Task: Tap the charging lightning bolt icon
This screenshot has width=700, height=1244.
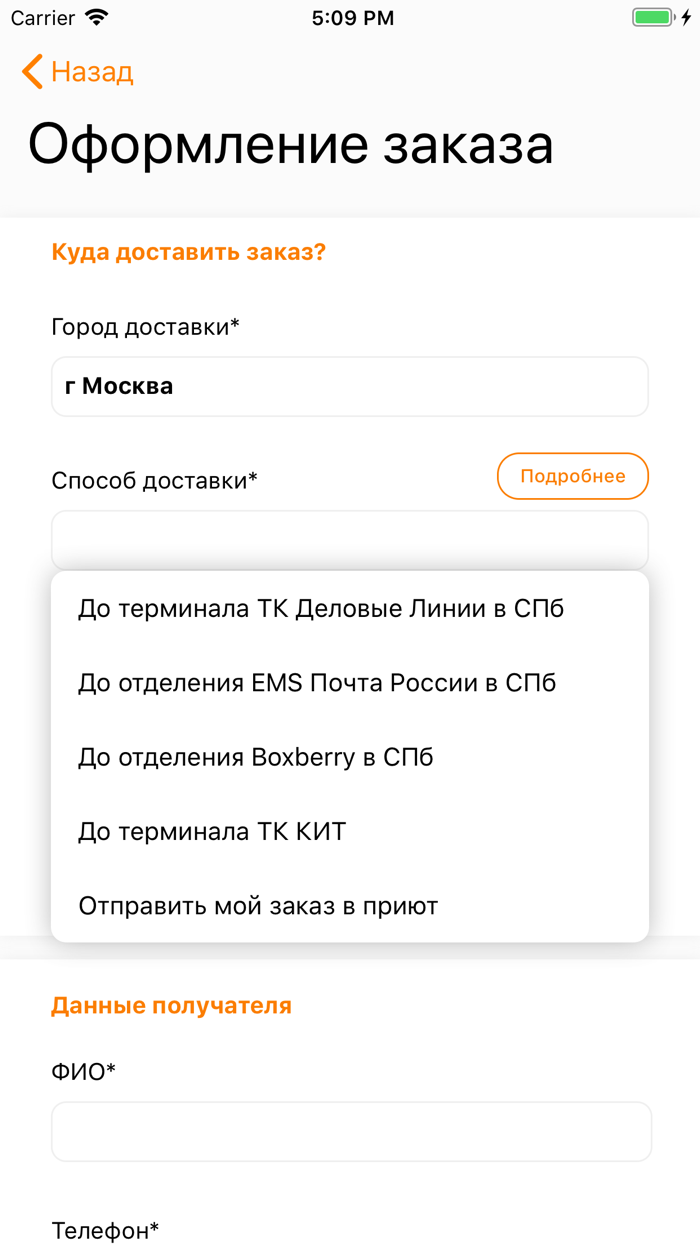Action: pos(686,16)
